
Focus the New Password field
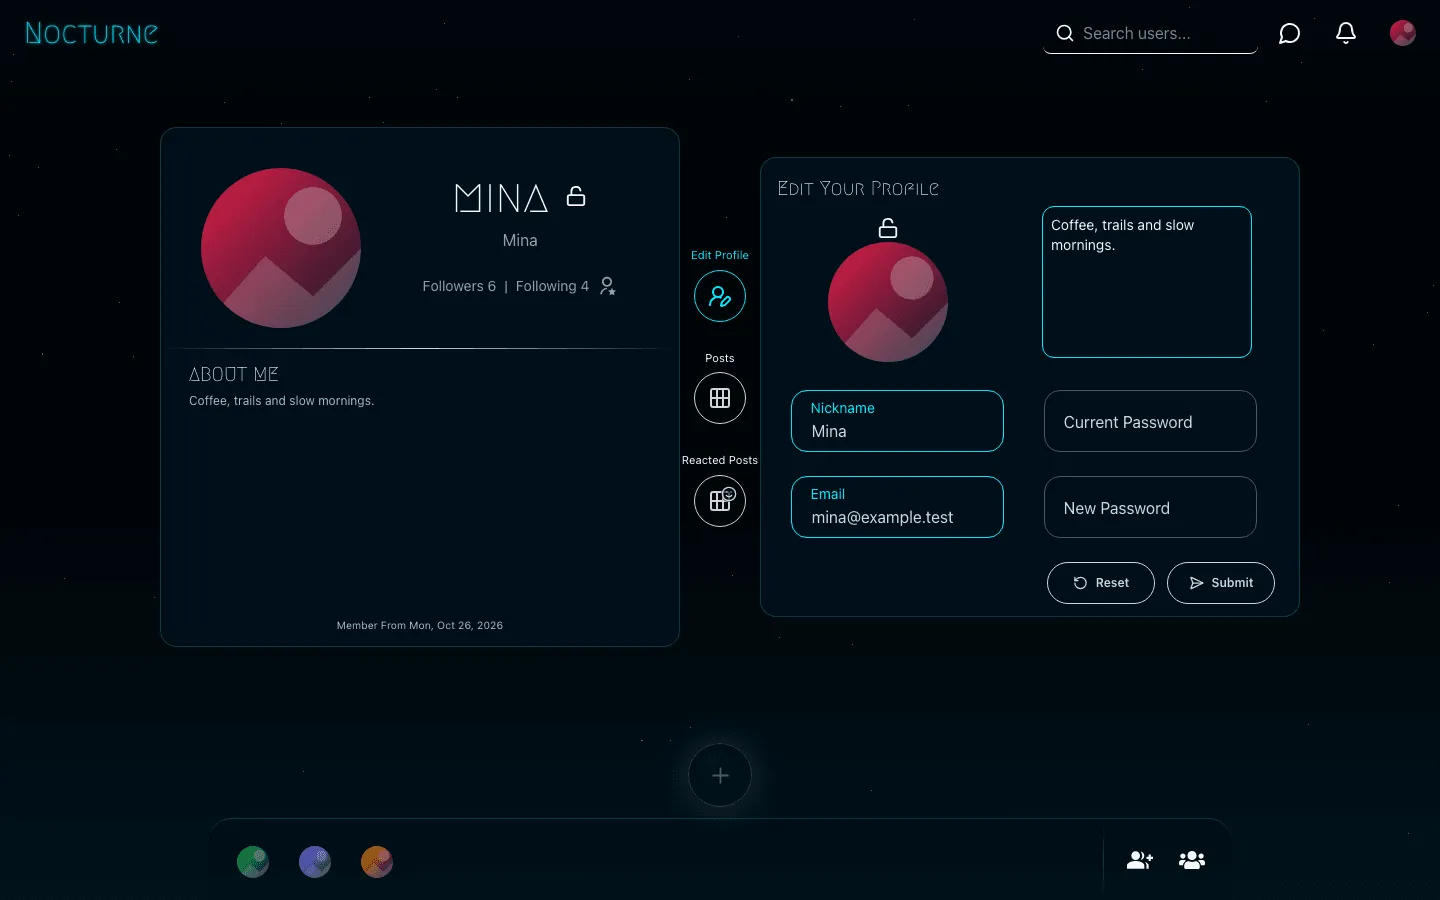tap(1150, 507)
